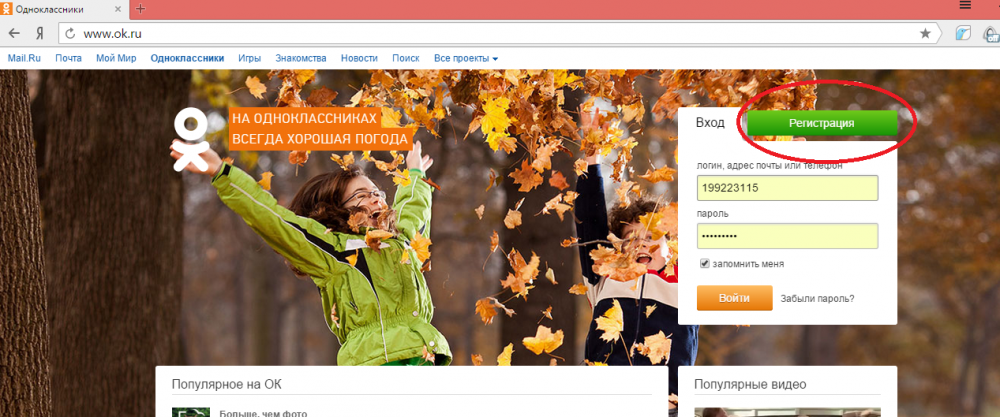Open Знакомства in the portal bar
Screen dimensions: 1000x417
point(301,58)
